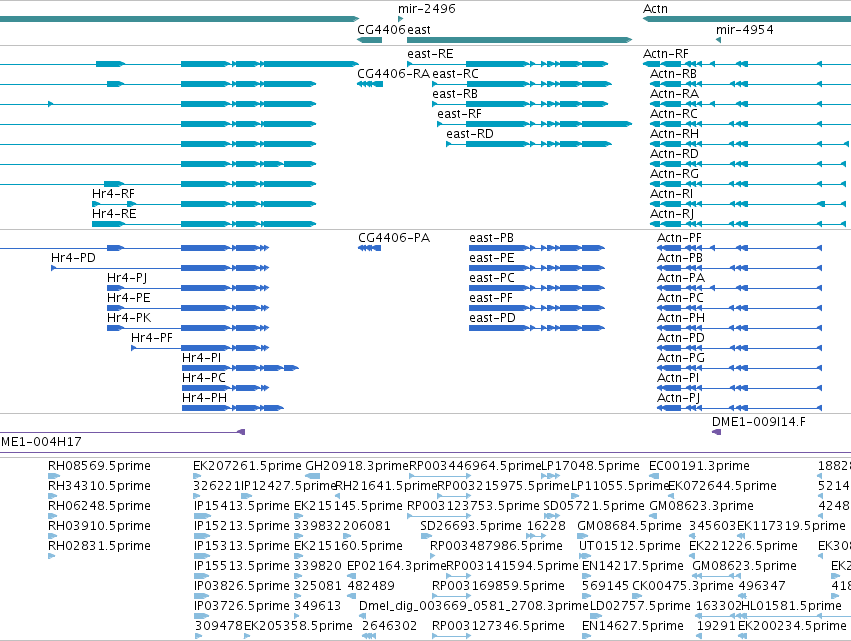
Task: Click the RH34310.5prime EST label
Action: tap(99, 486)
